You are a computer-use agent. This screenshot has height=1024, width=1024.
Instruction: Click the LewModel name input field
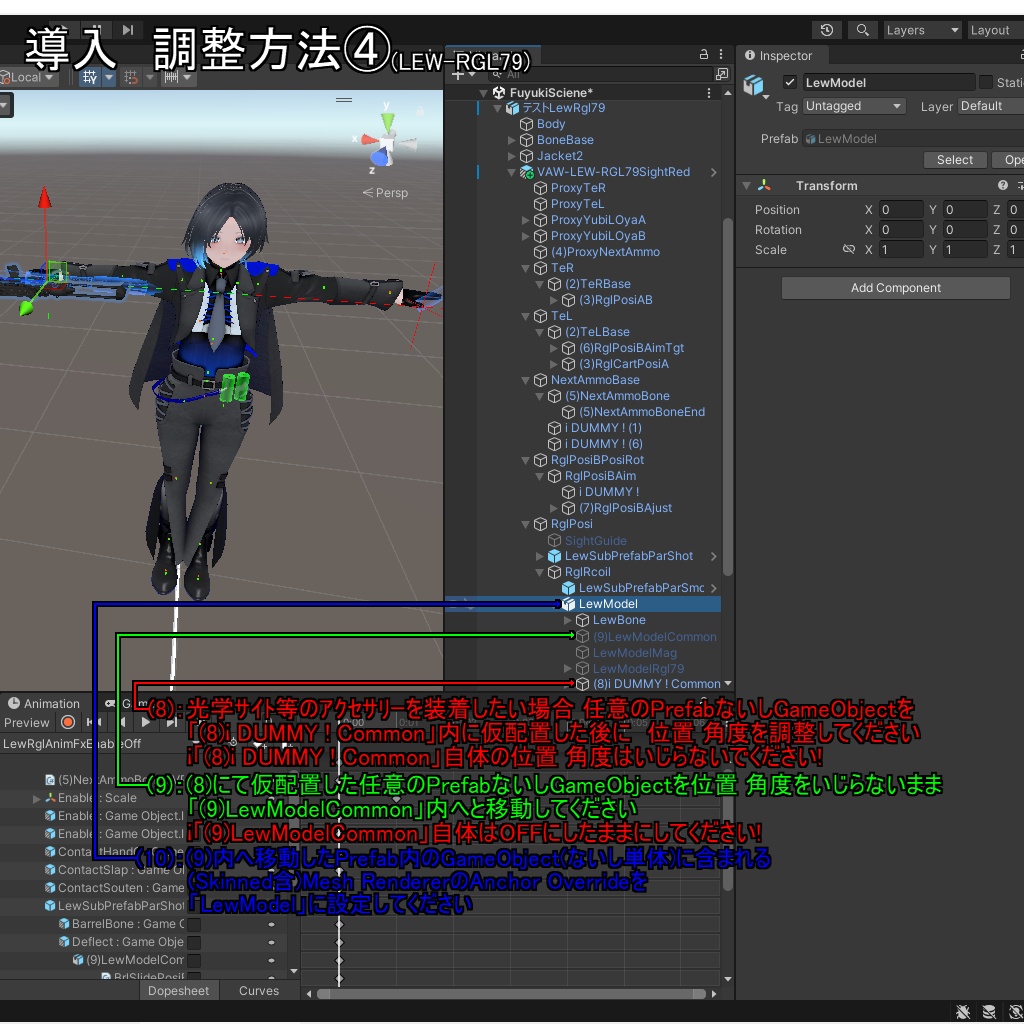pos(888,82)
